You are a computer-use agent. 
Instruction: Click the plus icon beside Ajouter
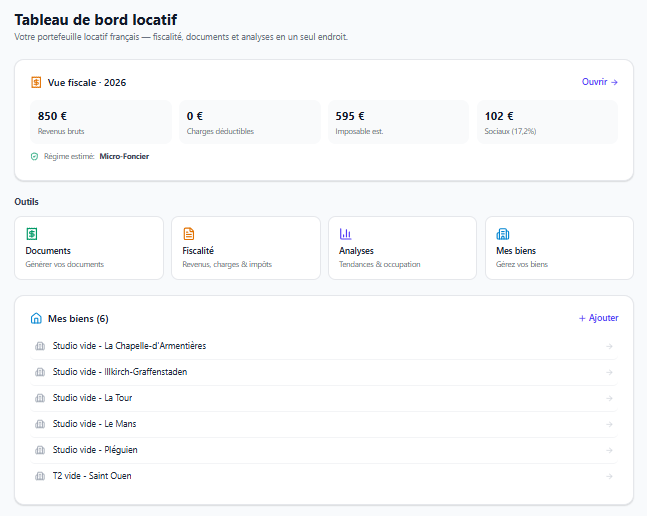coord(582,318)
